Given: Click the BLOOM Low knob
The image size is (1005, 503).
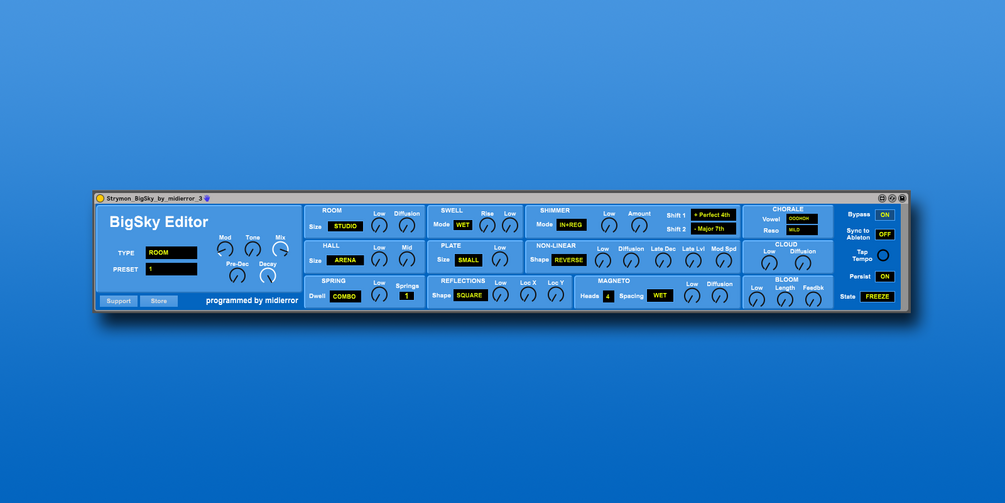Looking at the screenshot, I should (x=757, y=299).
